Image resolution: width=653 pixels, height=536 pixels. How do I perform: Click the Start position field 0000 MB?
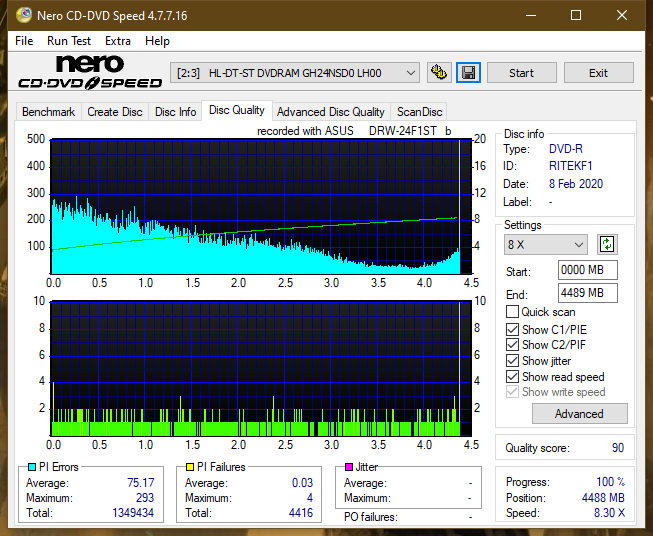(x=588, y=270)
